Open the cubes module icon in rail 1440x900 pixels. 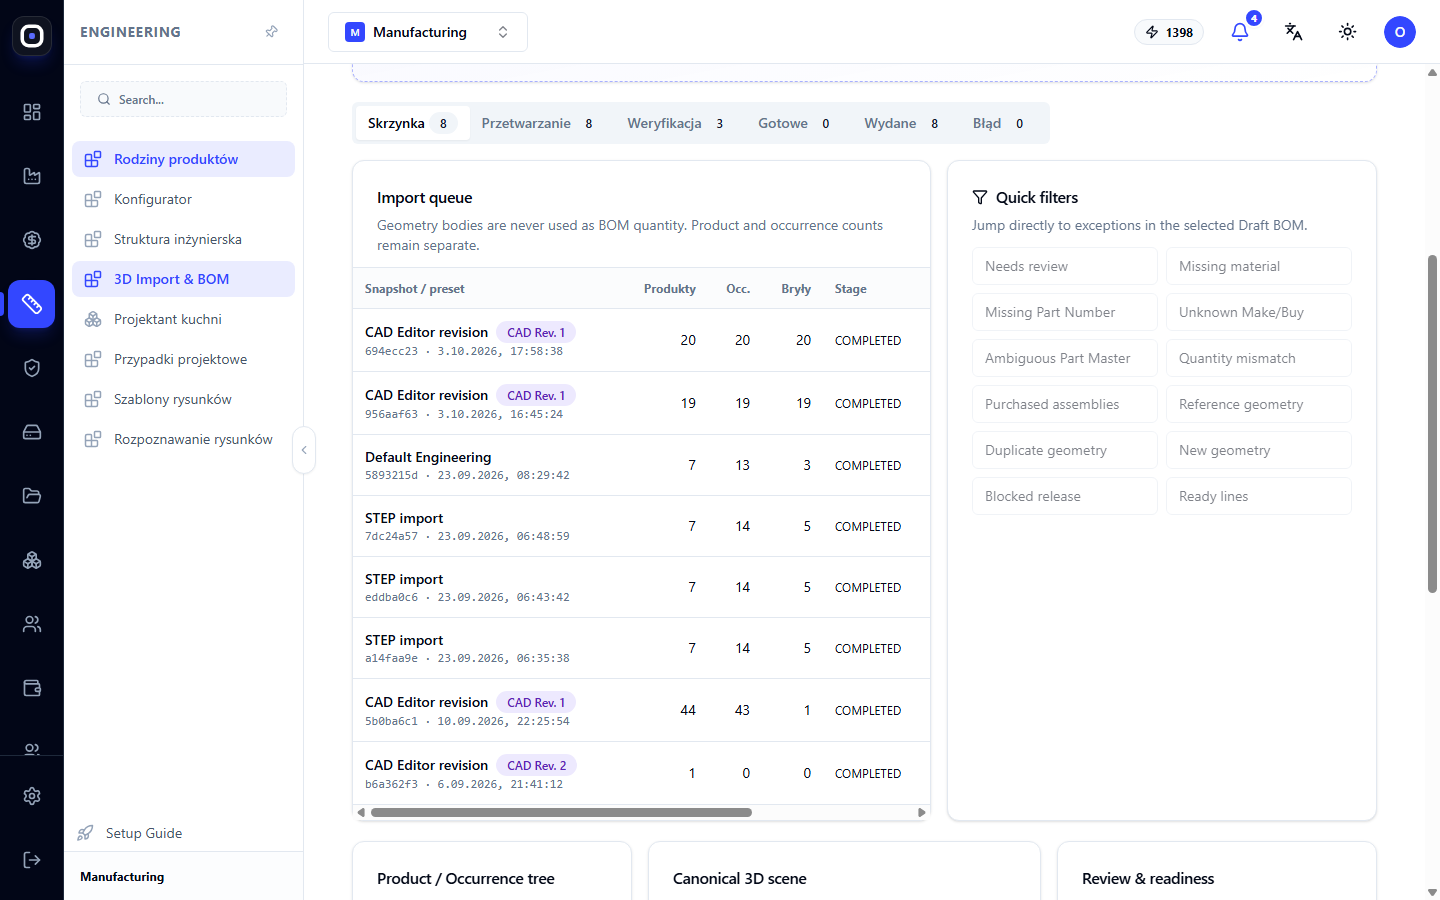point(32,560)
